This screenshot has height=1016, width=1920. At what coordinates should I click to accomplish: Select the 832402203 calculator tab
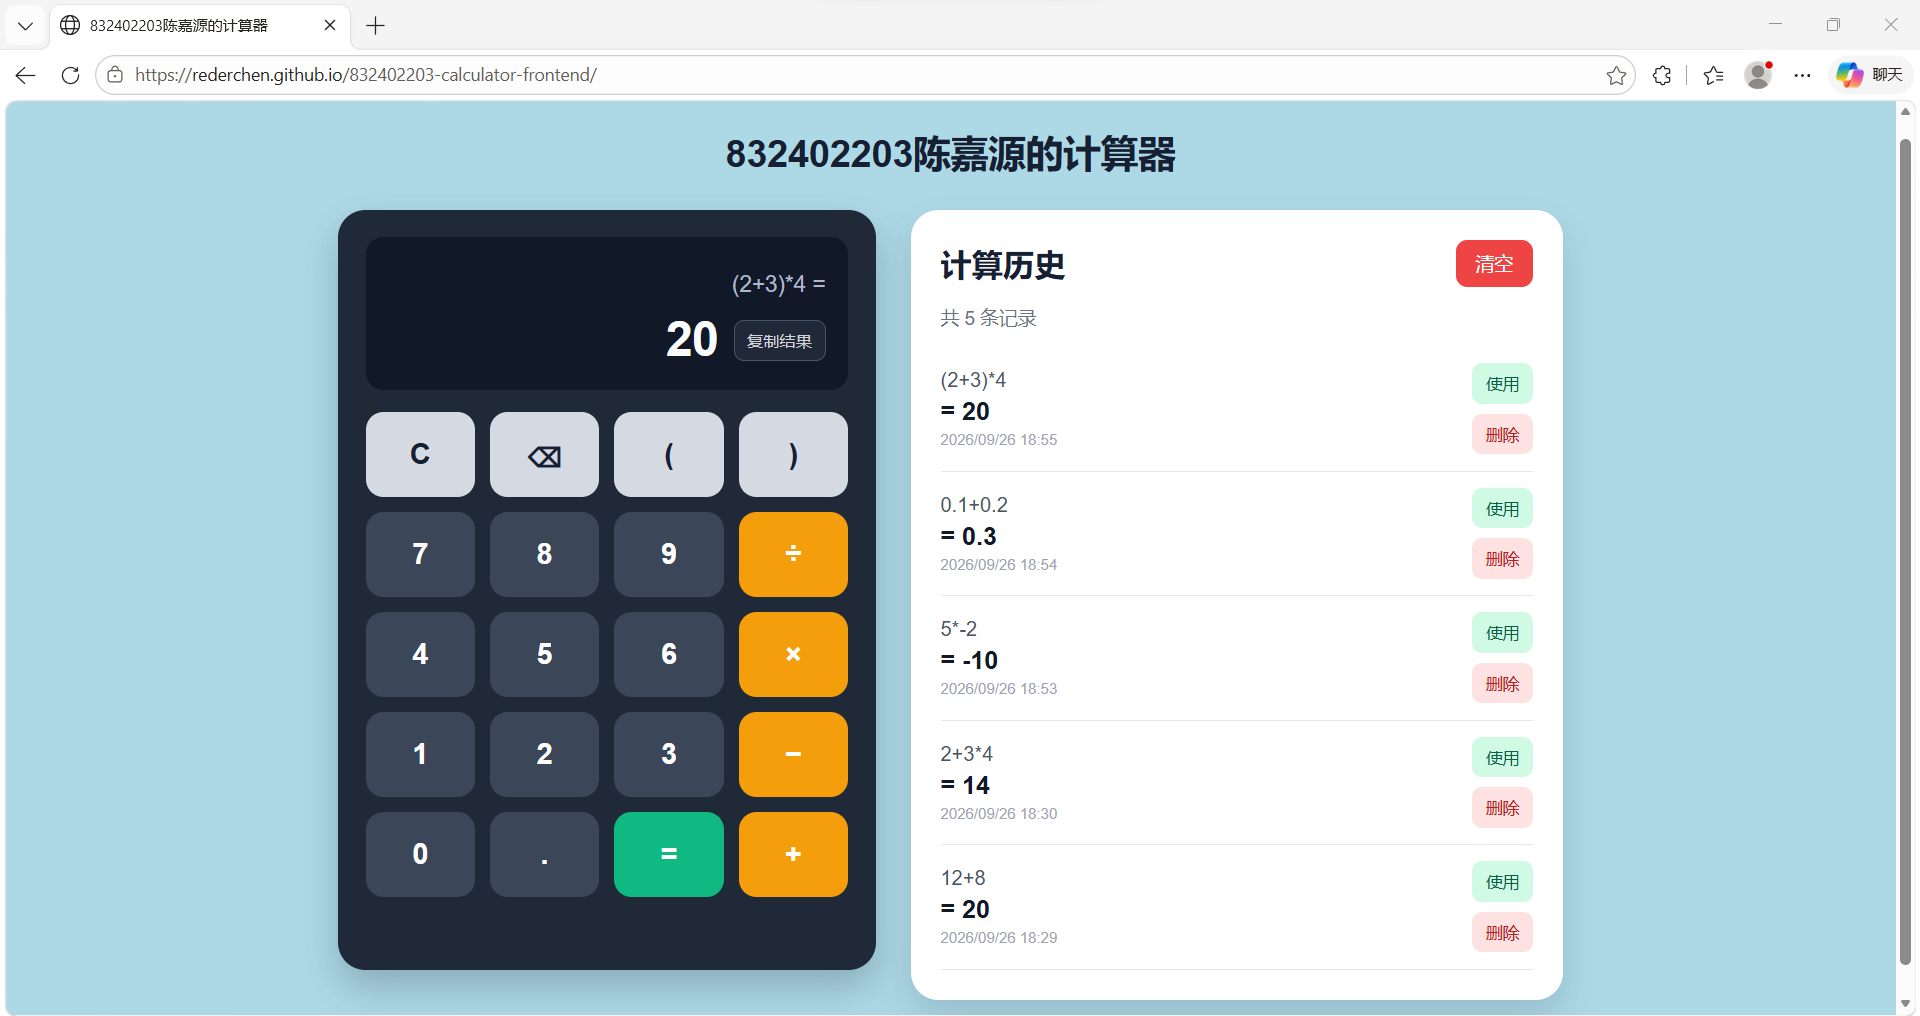point(200,26)
